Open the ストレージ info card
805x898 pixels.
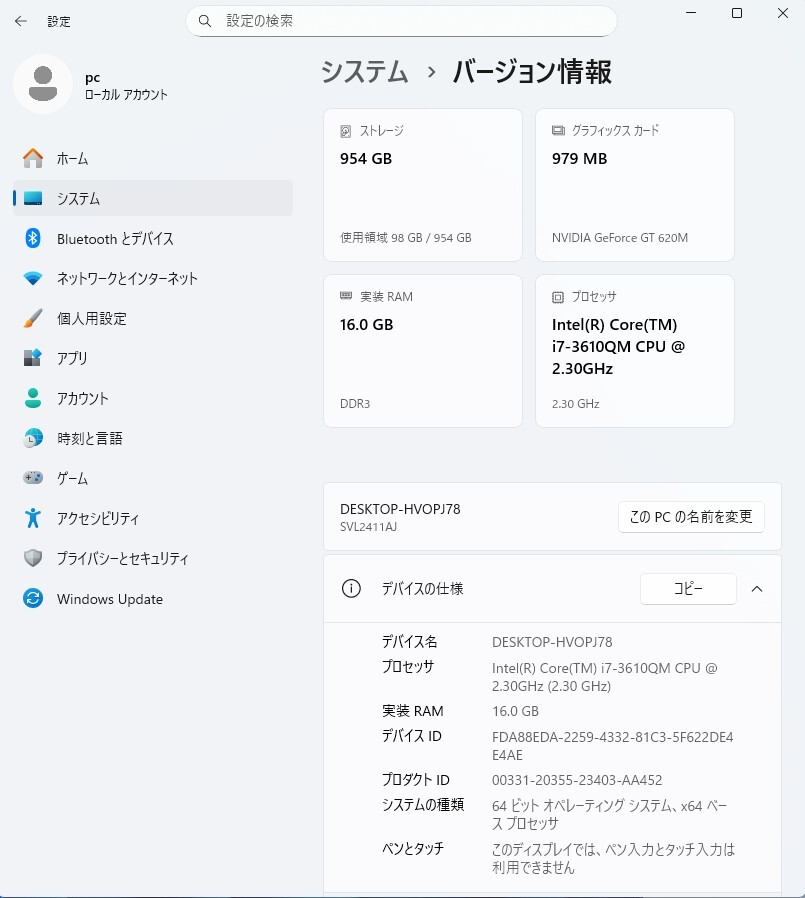[422, 185]
